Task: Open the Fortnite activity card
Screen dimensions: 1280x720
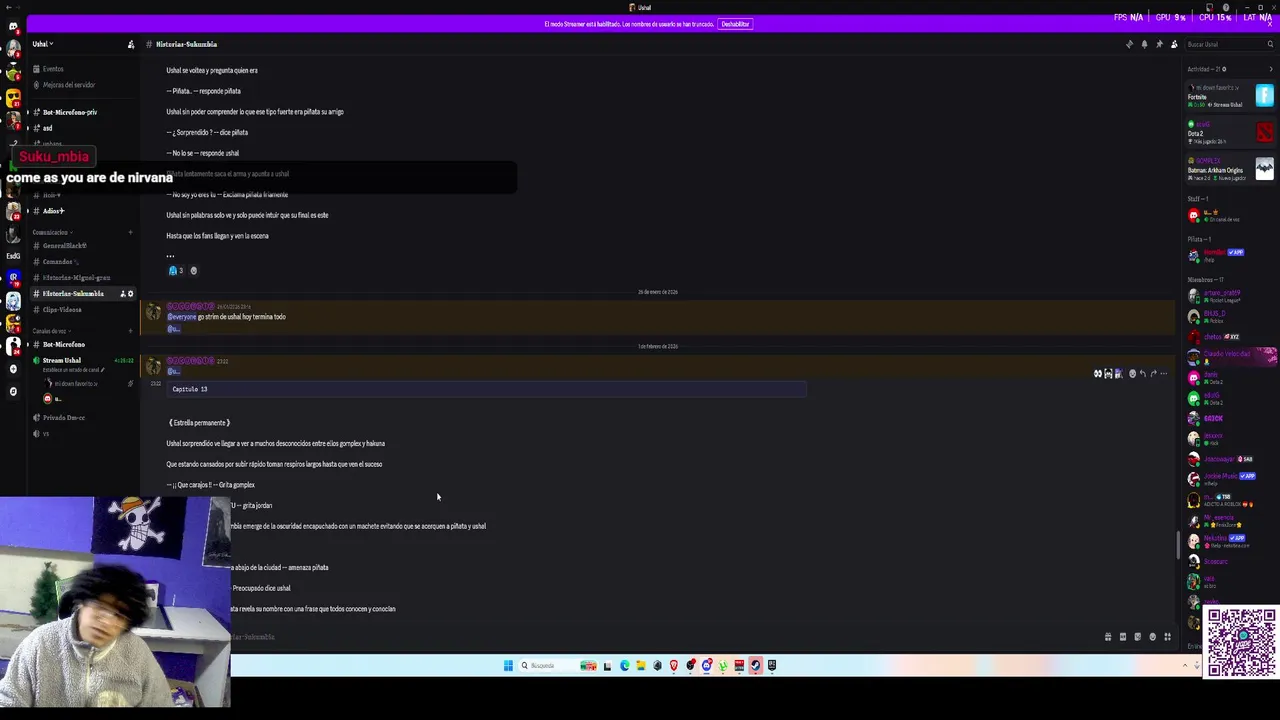Action: point(1230,96)
